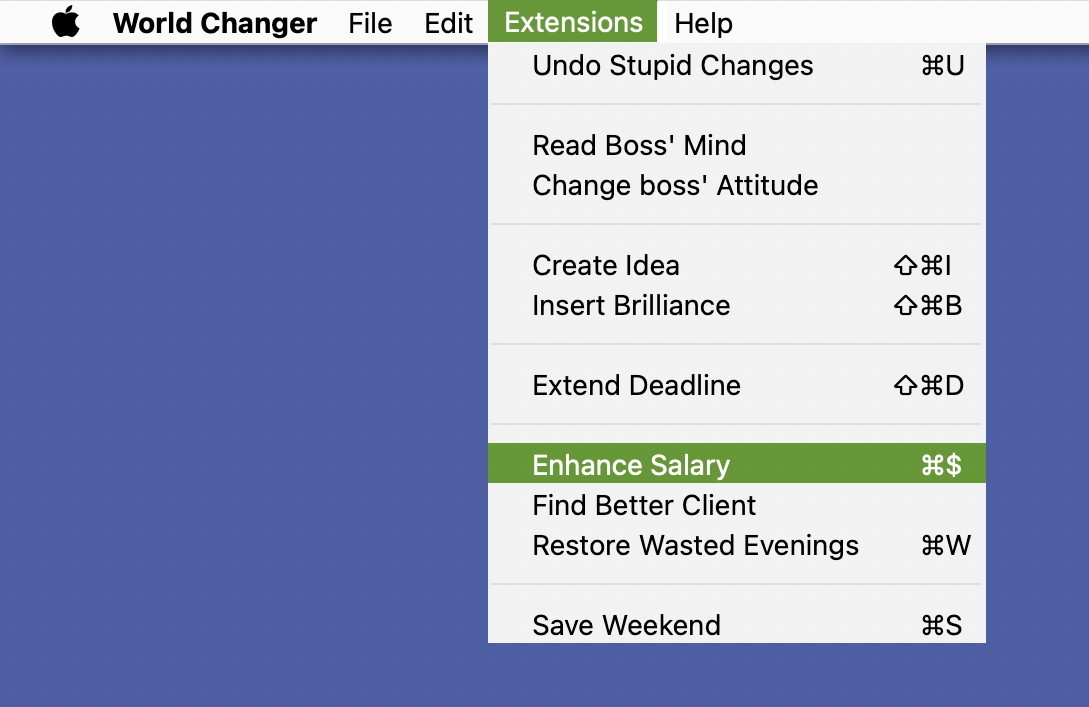Select Insert Brilliance from menu
1089x707 pixels.
(631, 306)
